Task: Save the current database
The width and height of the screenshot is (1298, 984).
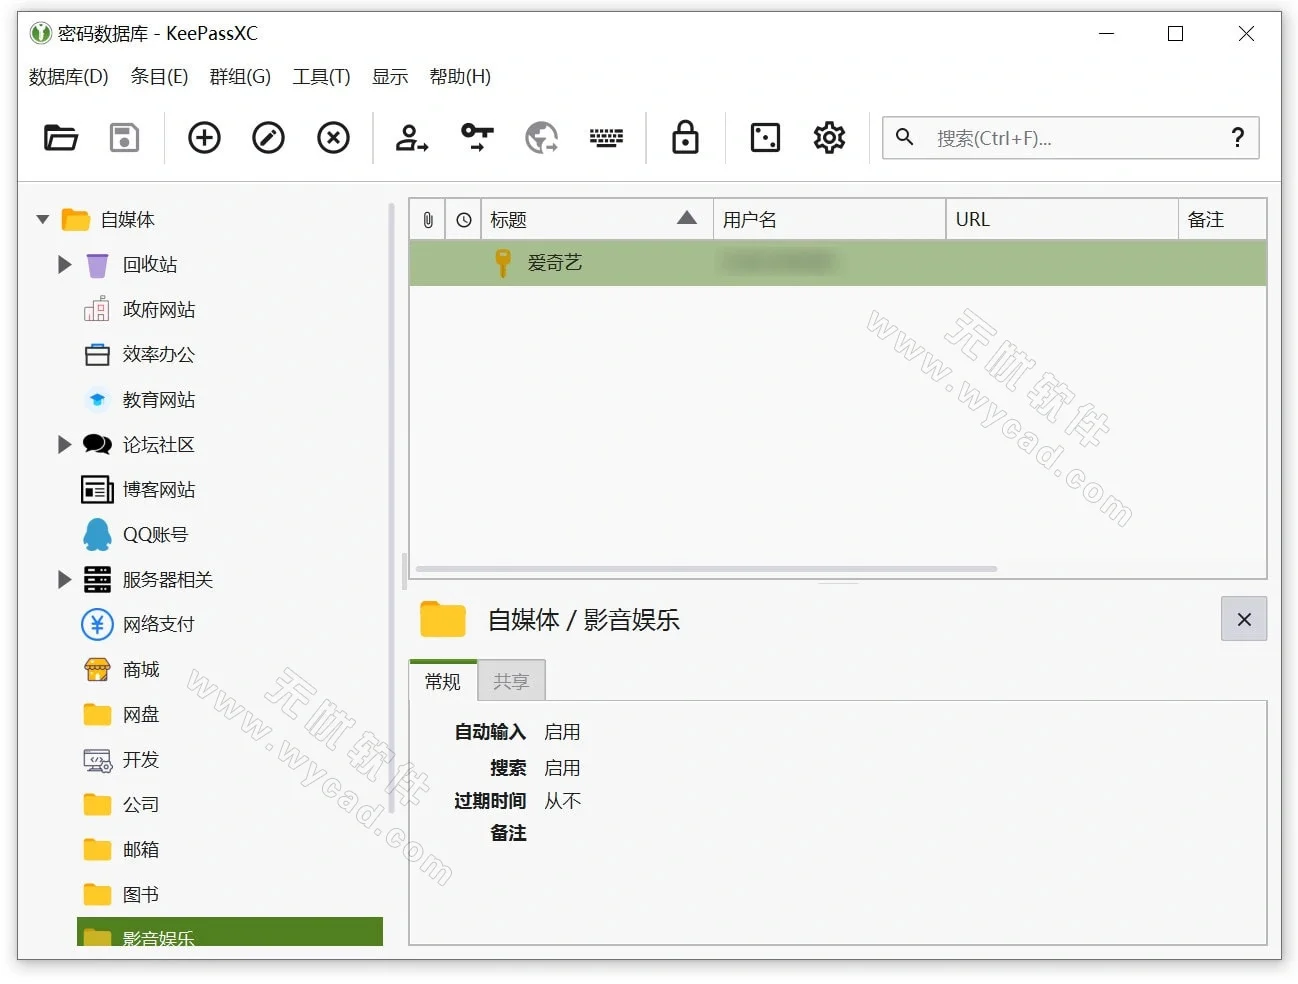Action: [x=124, y=138]
